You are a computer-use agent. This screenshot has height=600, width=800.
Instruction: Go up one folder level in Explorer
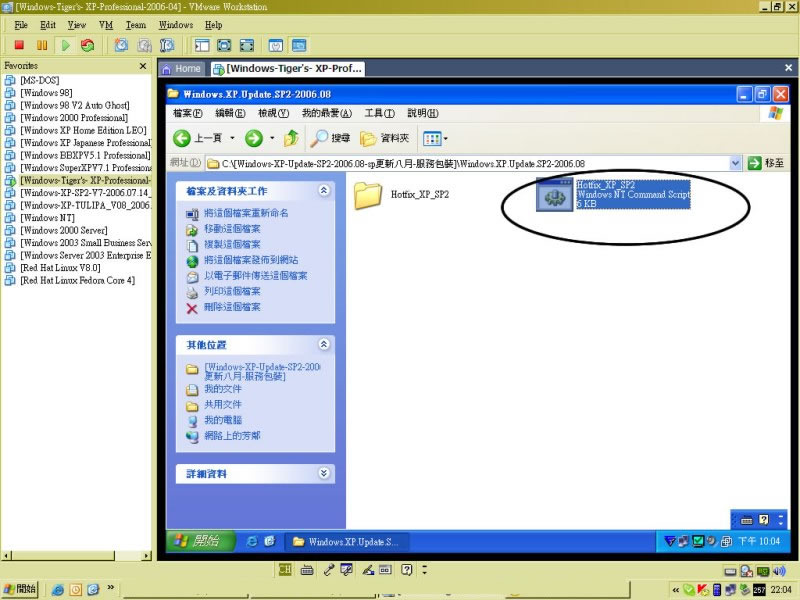(x=291, y=138)
